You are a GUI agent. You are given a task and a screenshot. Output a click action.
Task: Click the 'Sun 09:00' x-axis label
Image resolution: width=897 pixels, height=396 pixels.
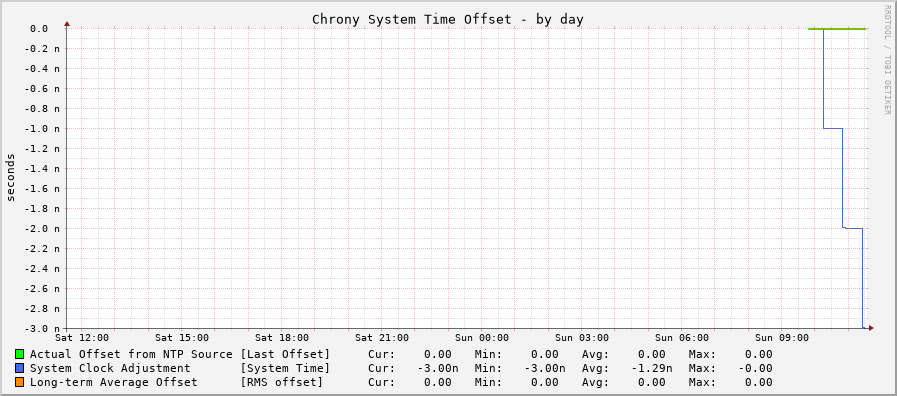pos(781,338)
